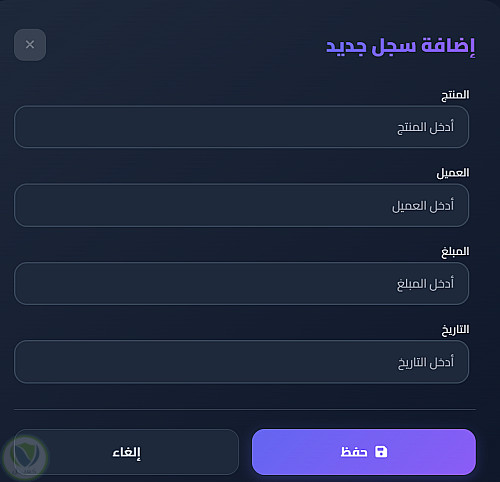Focus the العميل customer input field
This screenshot has width=500, height=482.
241,205
